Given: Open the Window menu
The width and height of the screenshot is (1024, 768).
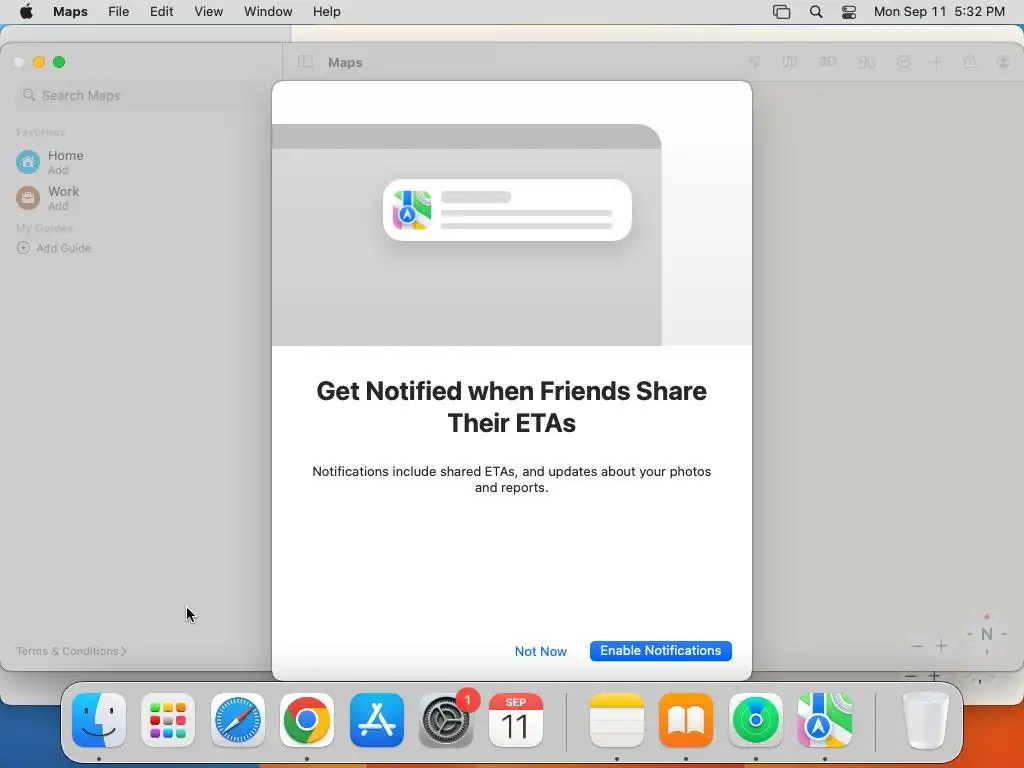Looking at the screenshot, I should point(268,12).
